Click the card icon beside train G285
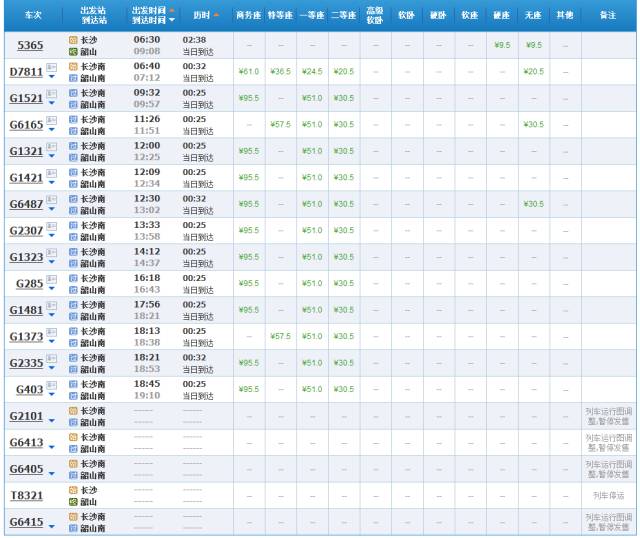This screenshot has height=538, width=640. 51,279
